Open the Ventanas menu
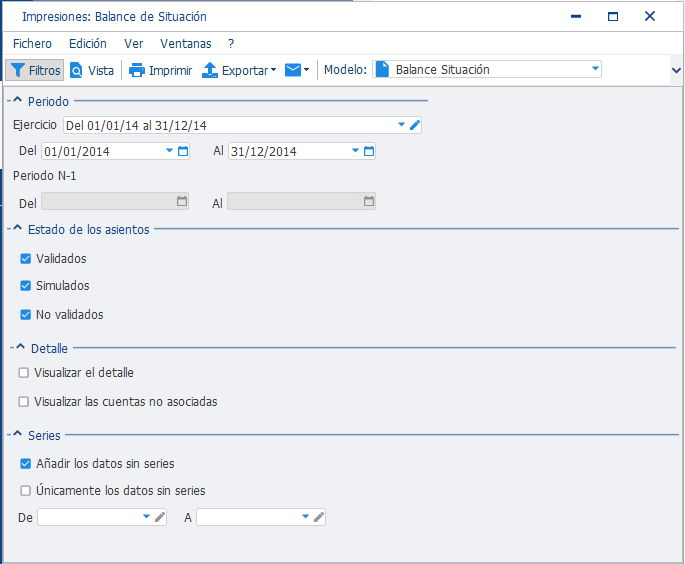Screen dimensions: 685x564 click(186, 44)
